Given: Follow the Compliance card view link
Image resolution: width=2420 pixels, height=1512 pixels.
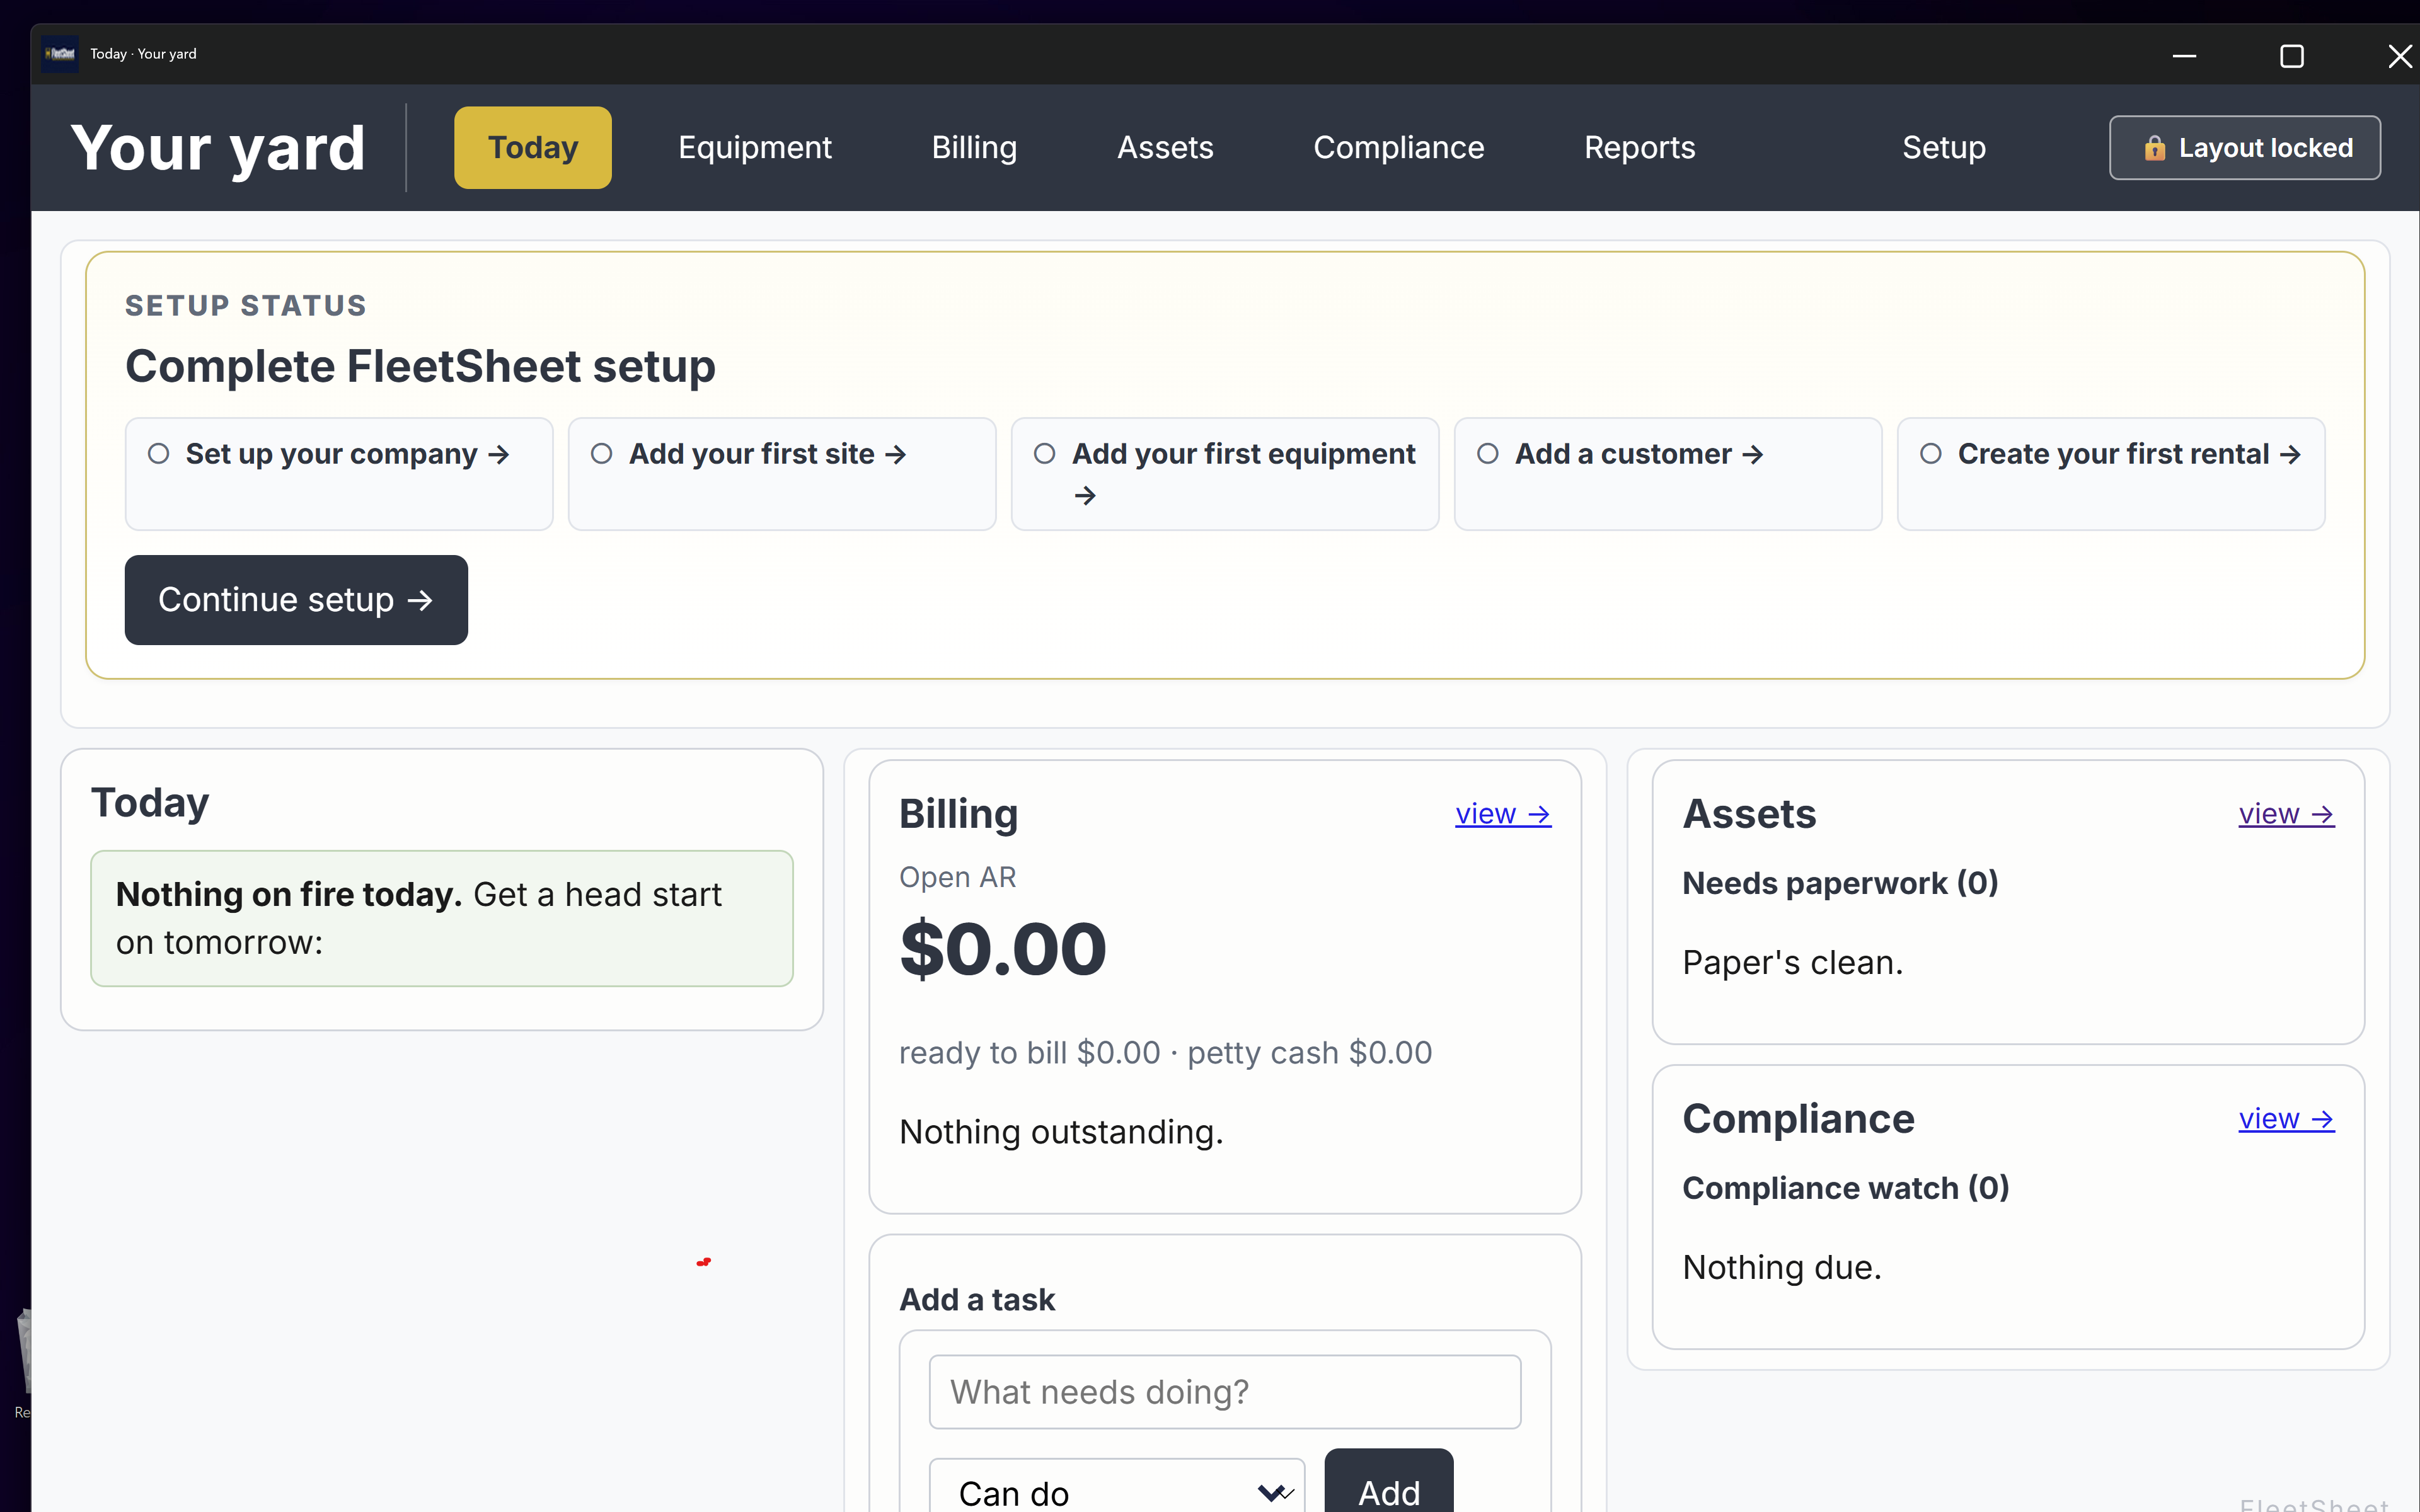Looking at the screenshot, I should 2286,1119.
